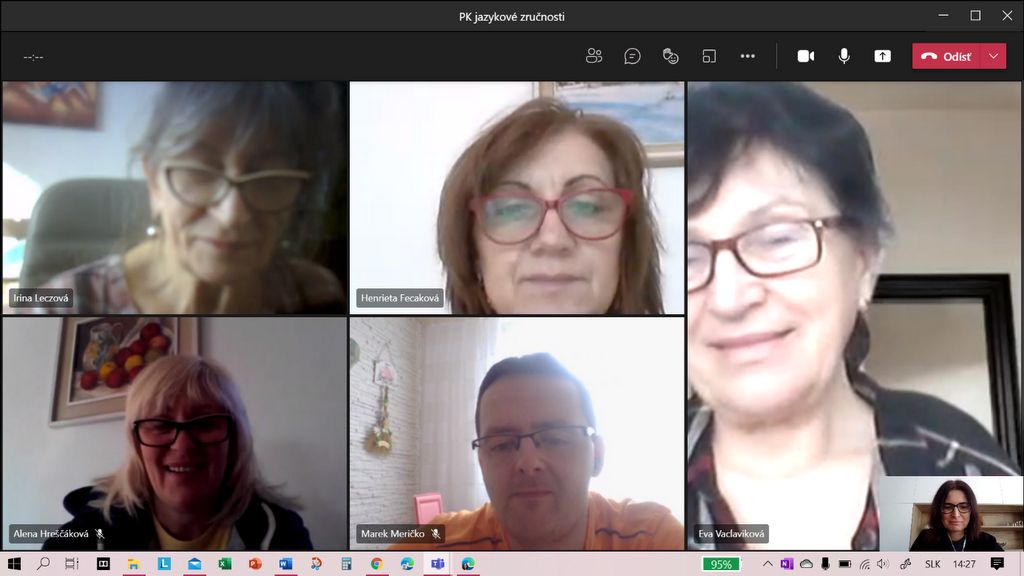
Task: Open breakout rooms icon
Action: coord(709,56)
